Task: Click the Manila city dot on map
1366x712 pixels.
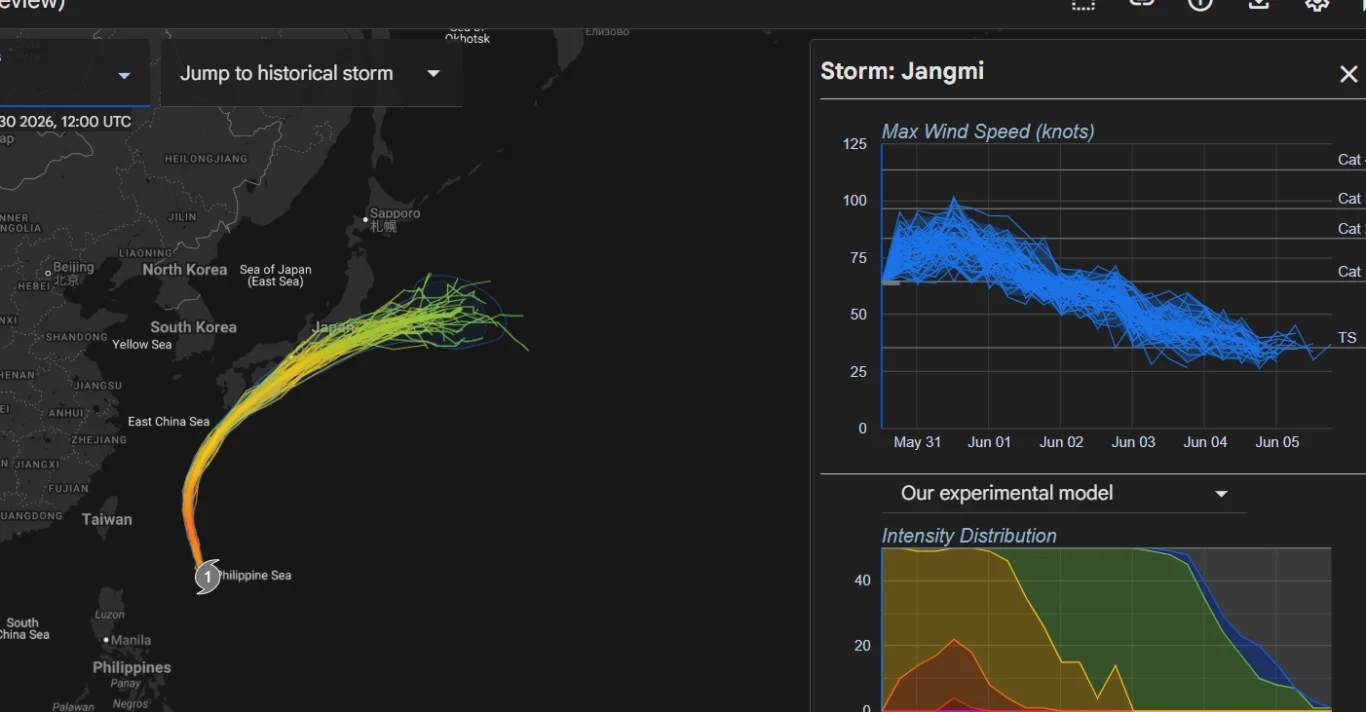Action: (106, 640)
